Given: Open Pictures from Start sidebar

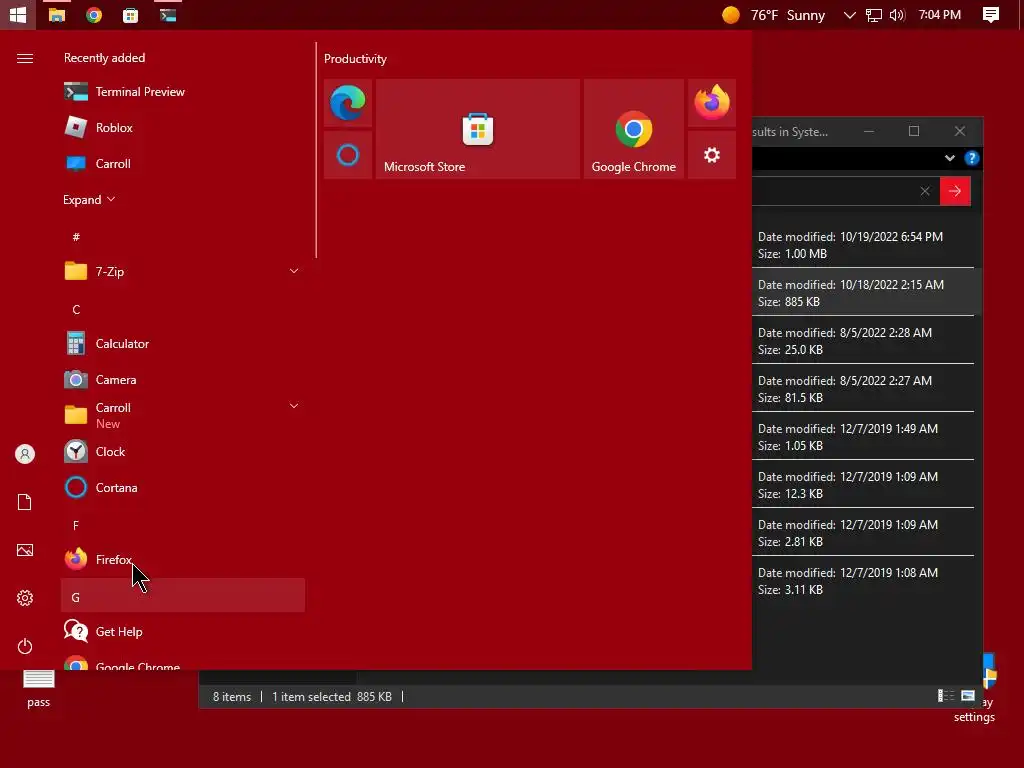Looking at the screenshot, I should click(25, 551).
